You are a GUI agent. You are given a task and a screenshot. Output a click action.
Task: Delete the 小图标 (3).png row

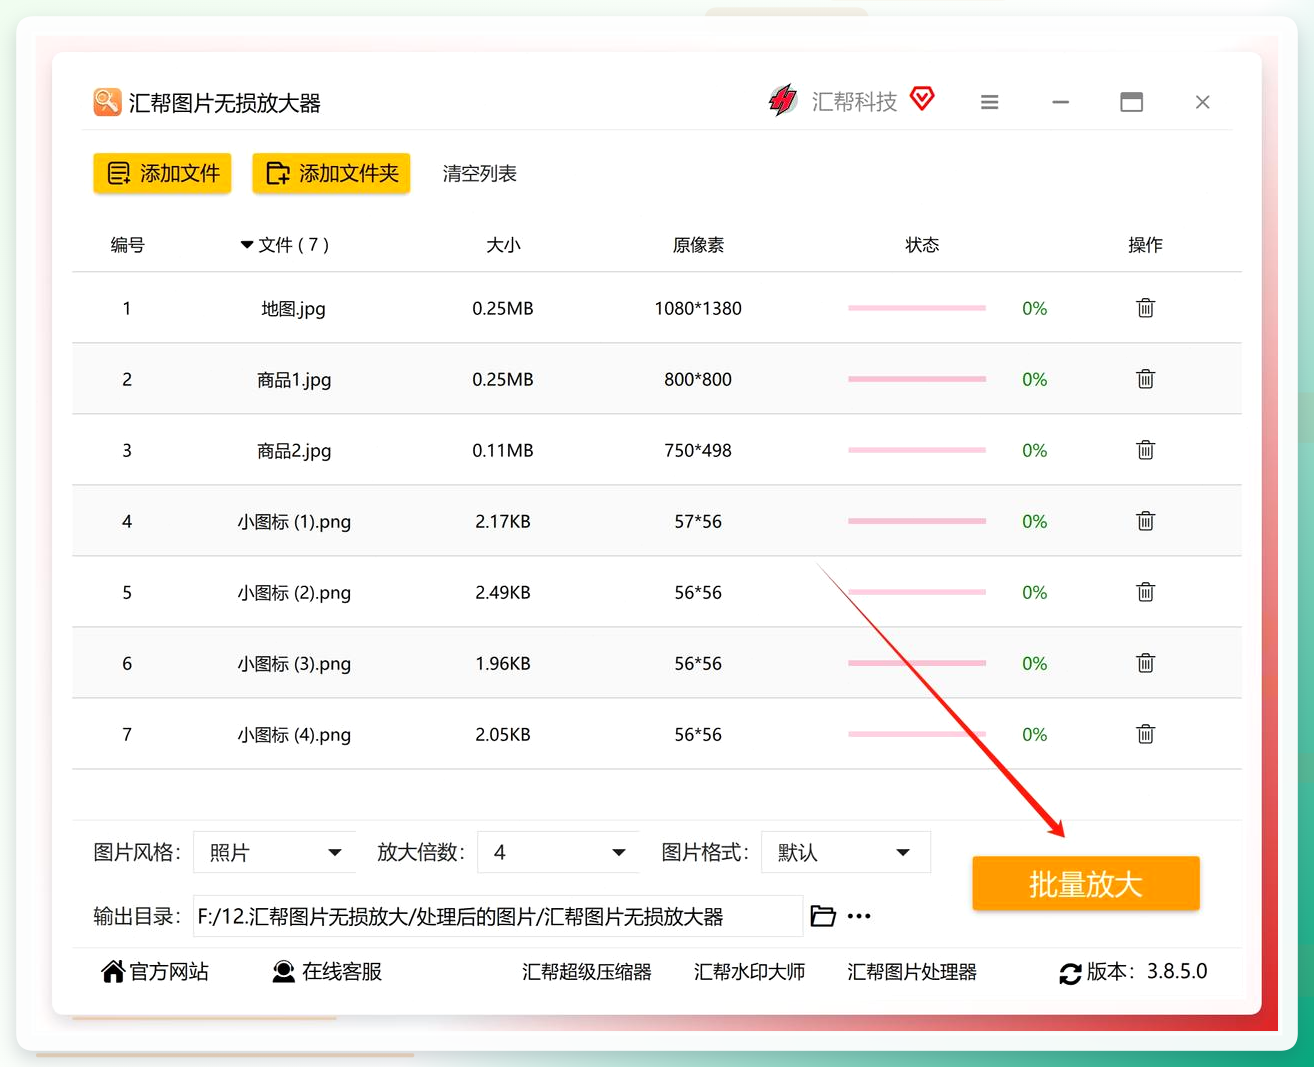(x=1145, y=663)
